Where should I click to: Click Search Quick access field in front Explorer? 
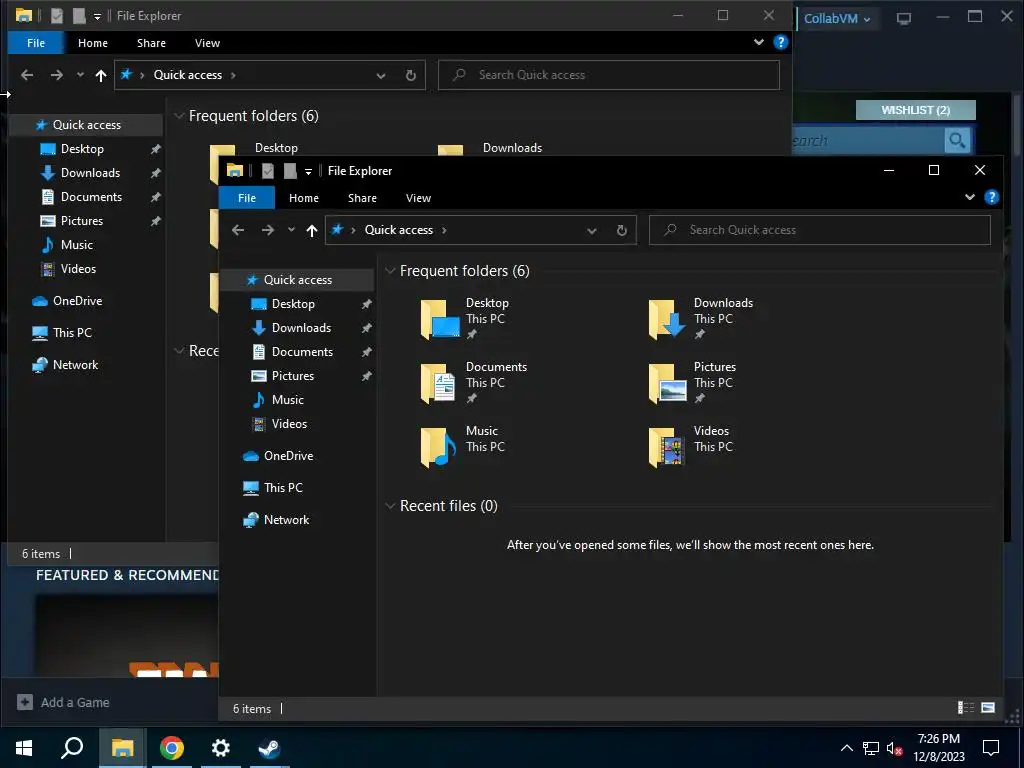click(x=820, y=230)
